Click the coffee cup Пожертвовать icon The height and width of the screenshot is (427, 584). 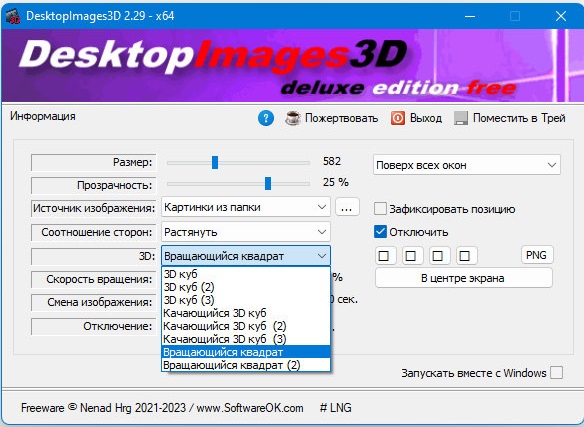293,118
